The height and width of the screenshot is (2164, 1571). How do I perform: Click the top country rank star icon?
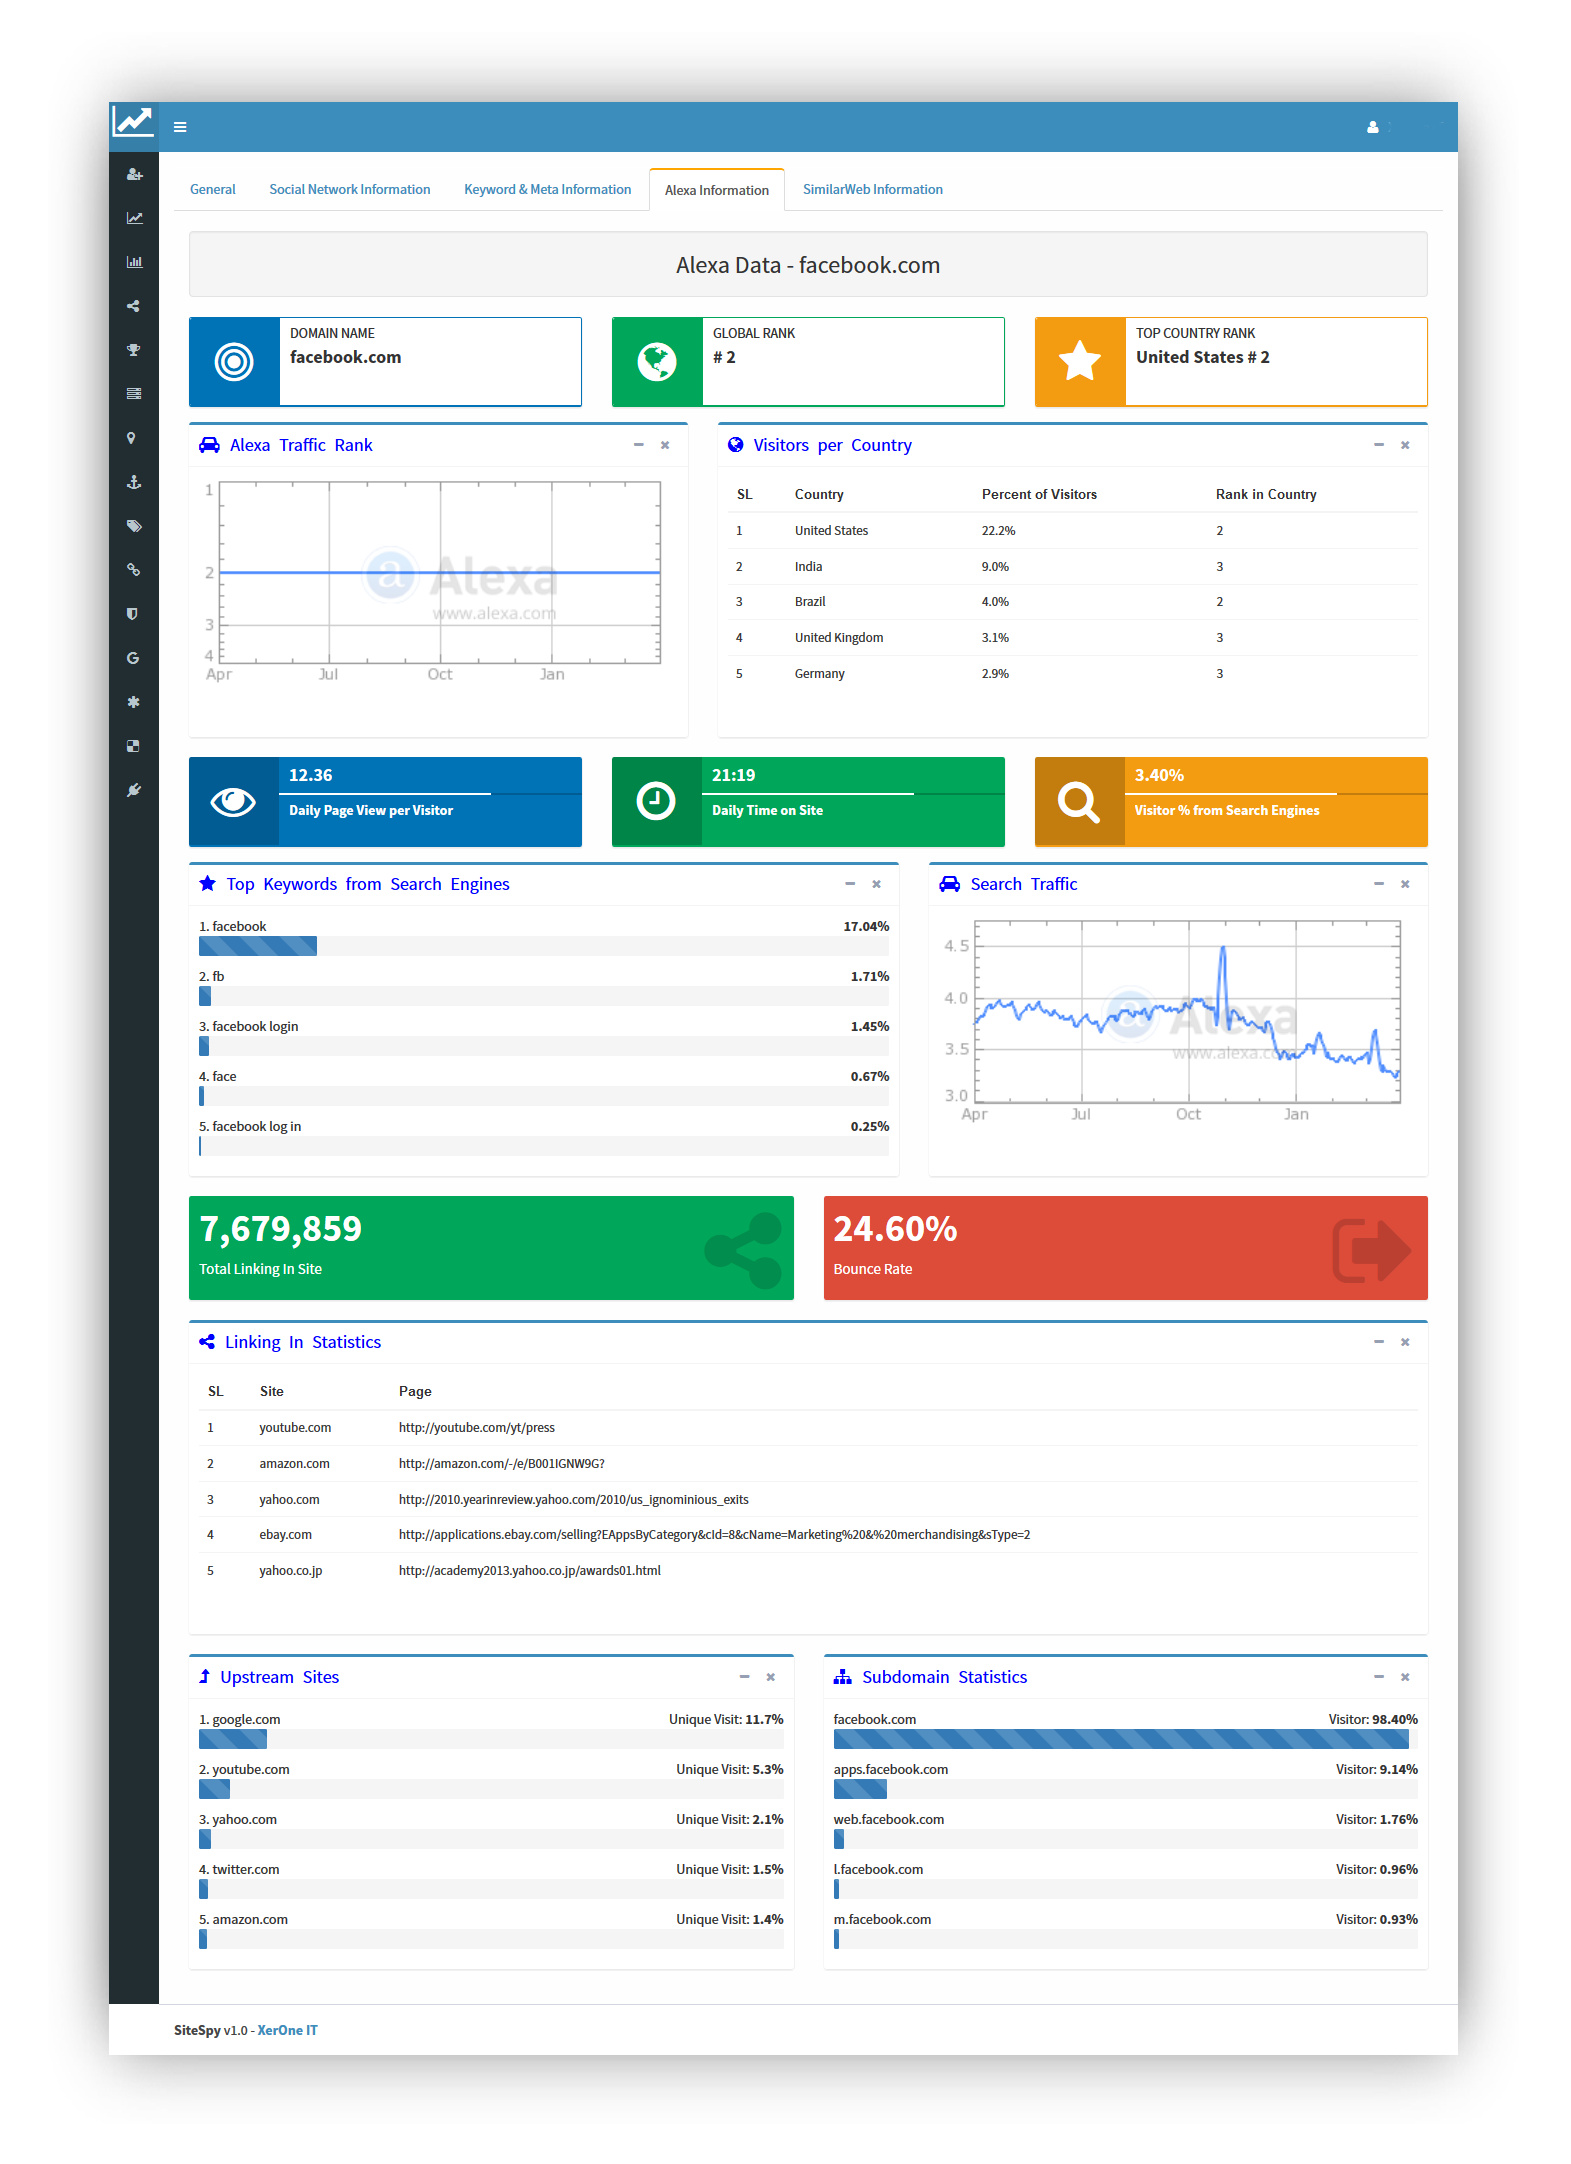coord(1080,361)
